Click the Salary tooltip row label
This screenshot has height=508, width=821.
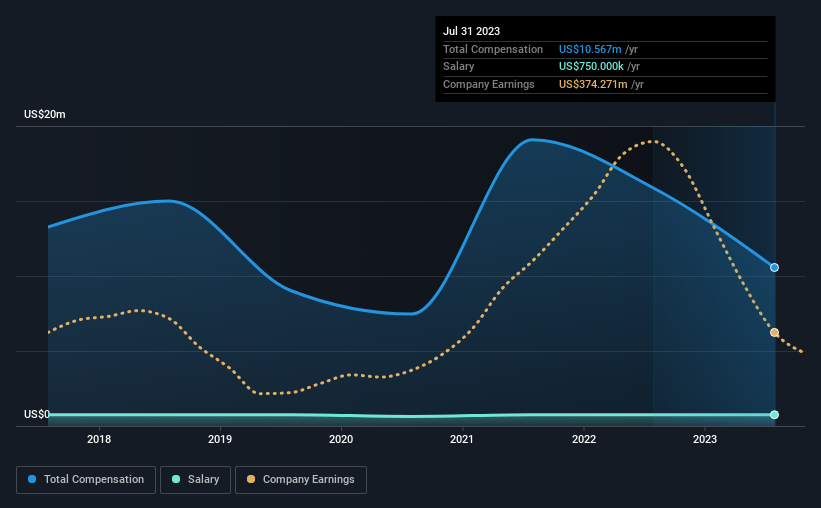[x=459, y=67]
